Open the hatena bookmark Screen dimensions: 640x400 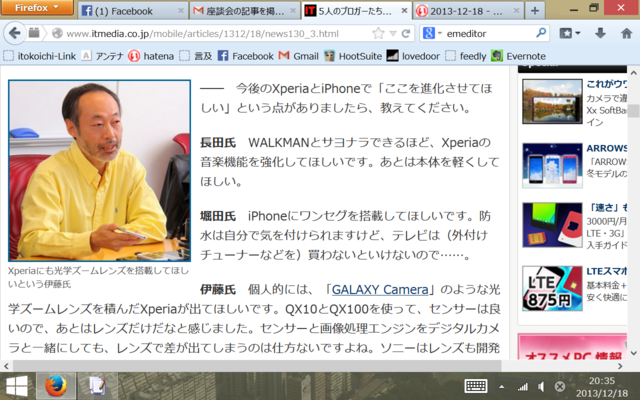[151, 56]
